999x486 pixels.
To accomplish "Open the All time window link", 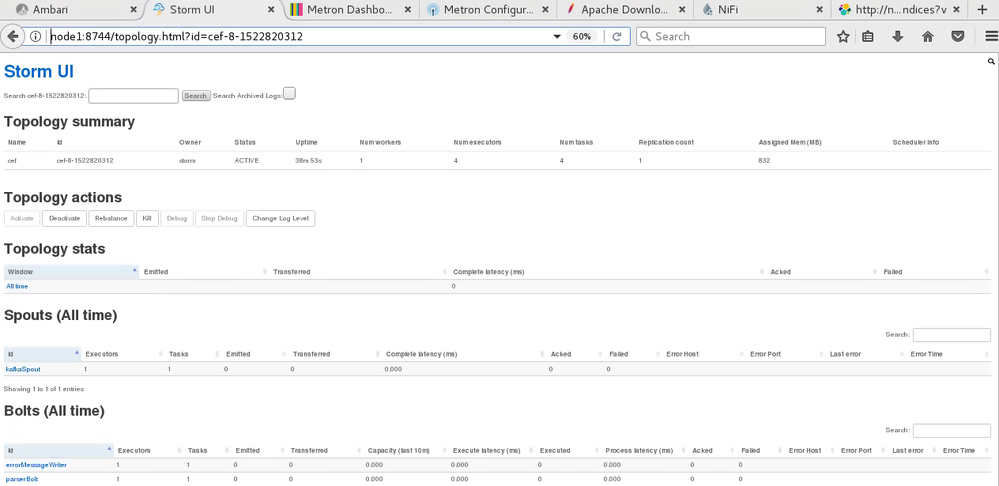I will pyautogui.click(x=17, y=287).
